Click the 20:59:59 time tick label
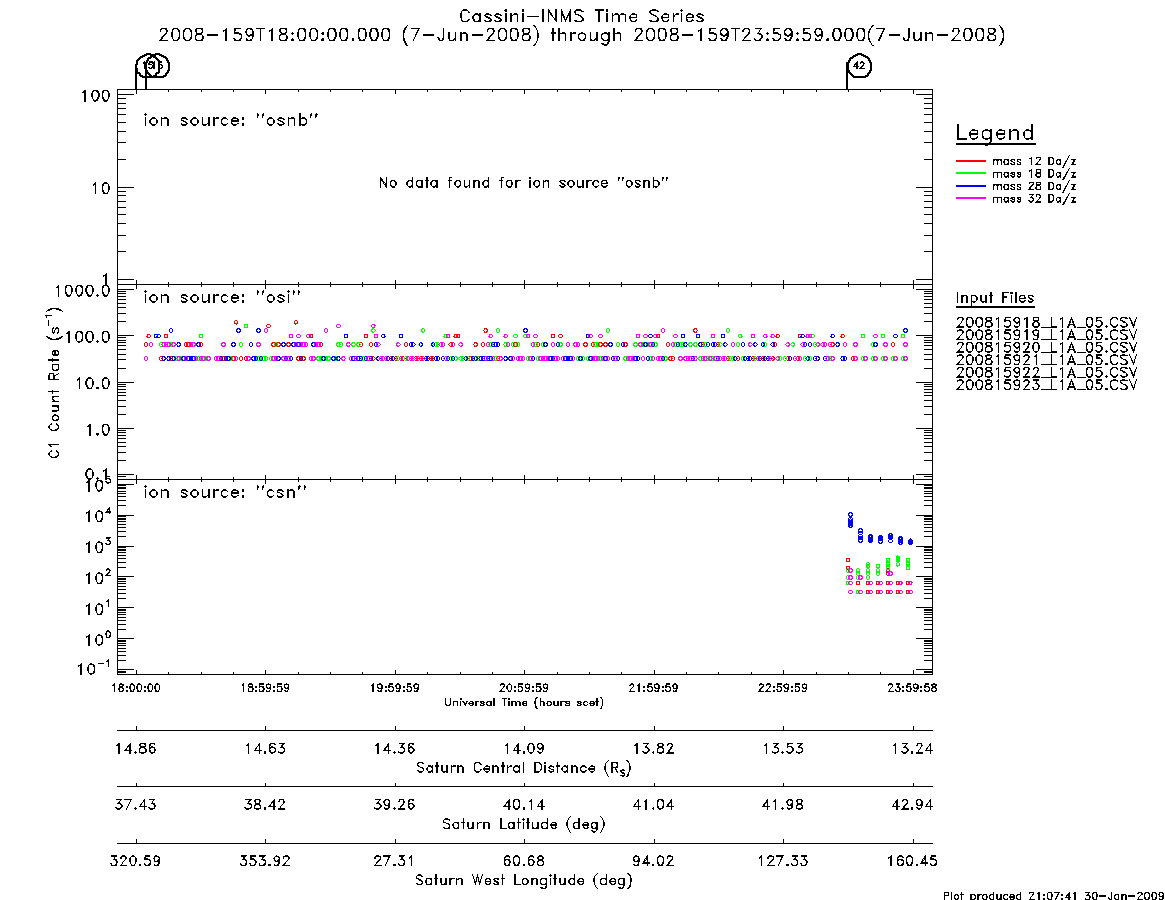 [524, 688]
